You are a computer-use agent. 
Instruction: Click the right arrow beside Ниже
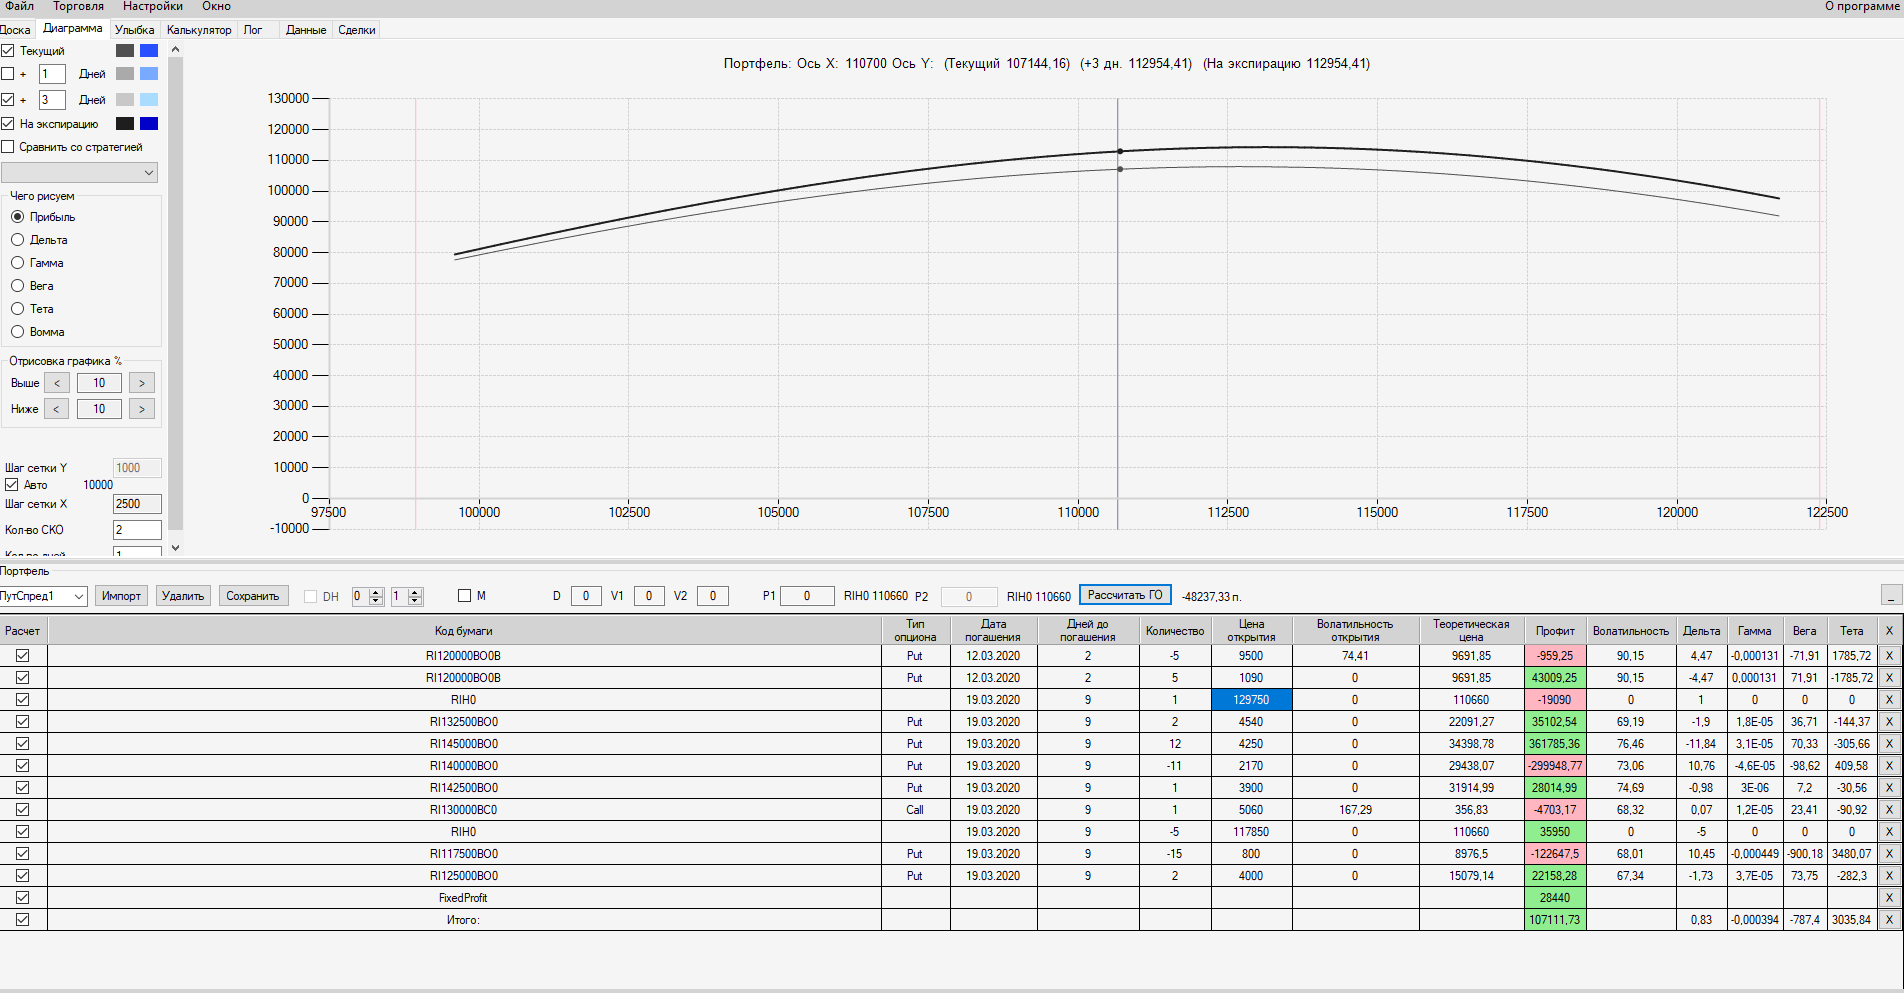(x=142, y=409)
